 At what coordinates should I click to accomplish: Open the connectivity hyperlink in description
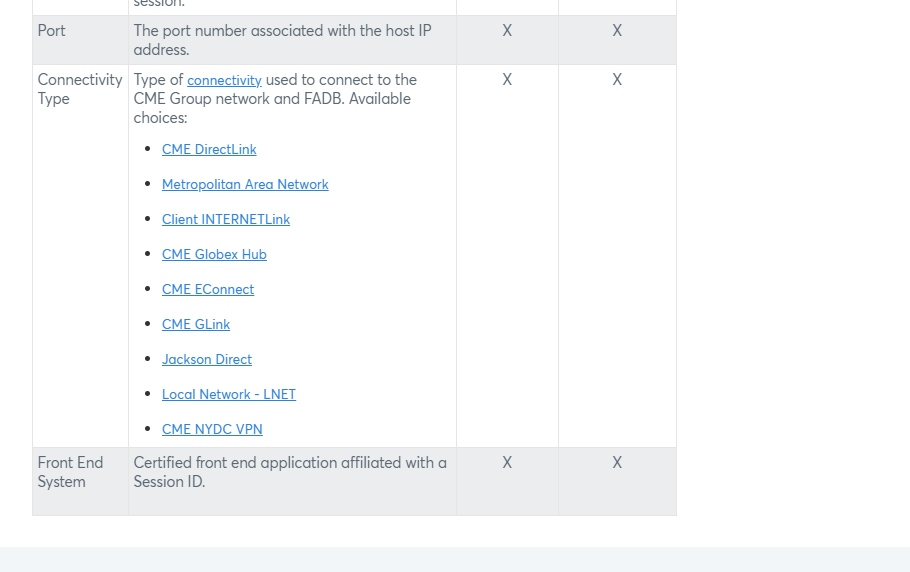pyautogui.click(x=224, y=80)
